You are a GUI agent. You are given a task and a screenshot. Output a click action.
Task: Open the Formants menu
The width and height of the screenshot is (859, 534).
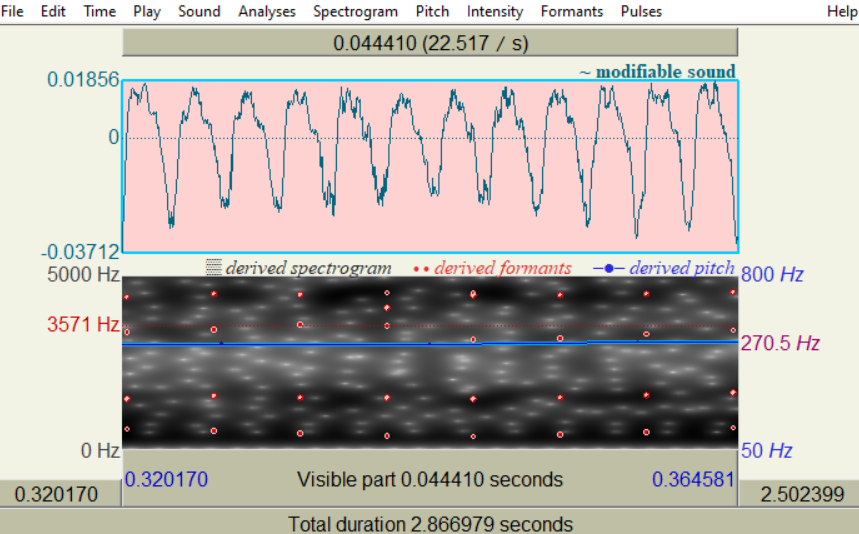(x=572, y=11)
